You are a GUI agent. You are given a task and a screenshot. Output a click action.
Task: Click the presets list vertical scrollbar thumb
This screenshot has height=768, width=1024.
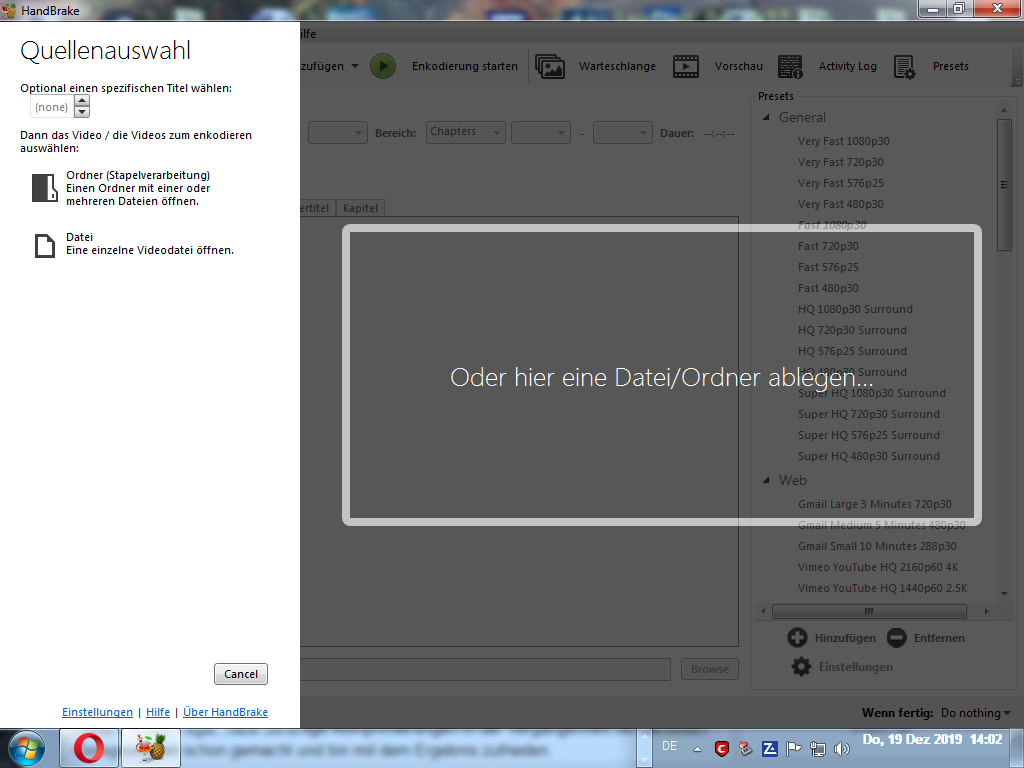point(1004,184)
